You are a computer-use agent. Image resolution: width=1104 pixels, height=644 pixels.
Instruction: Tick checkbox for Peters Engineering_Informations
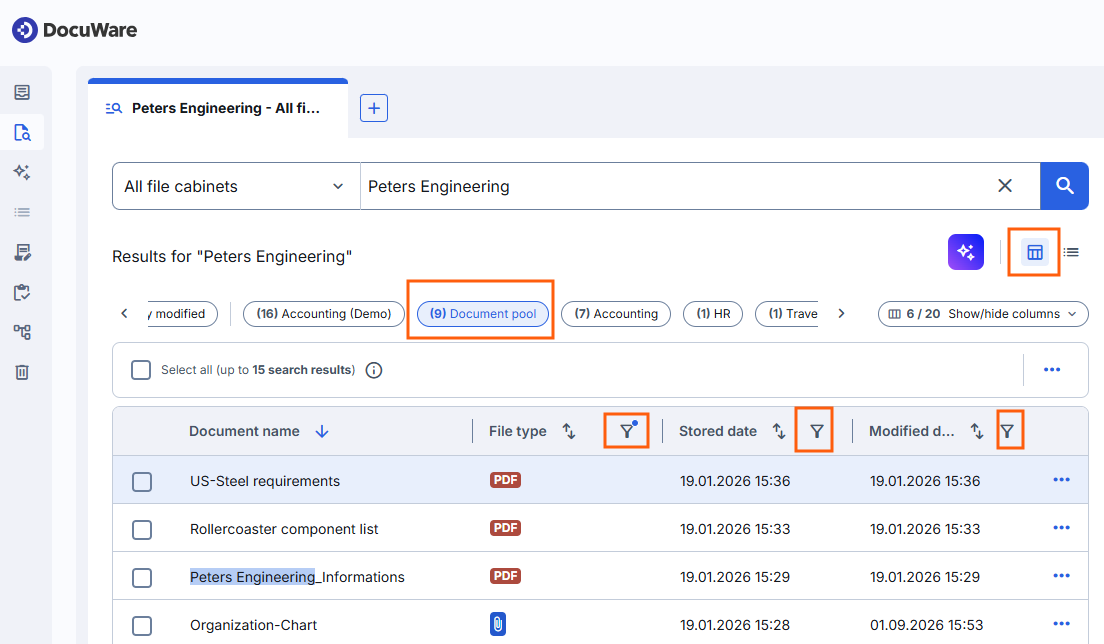pyautogui.click(x=142, y=578)
